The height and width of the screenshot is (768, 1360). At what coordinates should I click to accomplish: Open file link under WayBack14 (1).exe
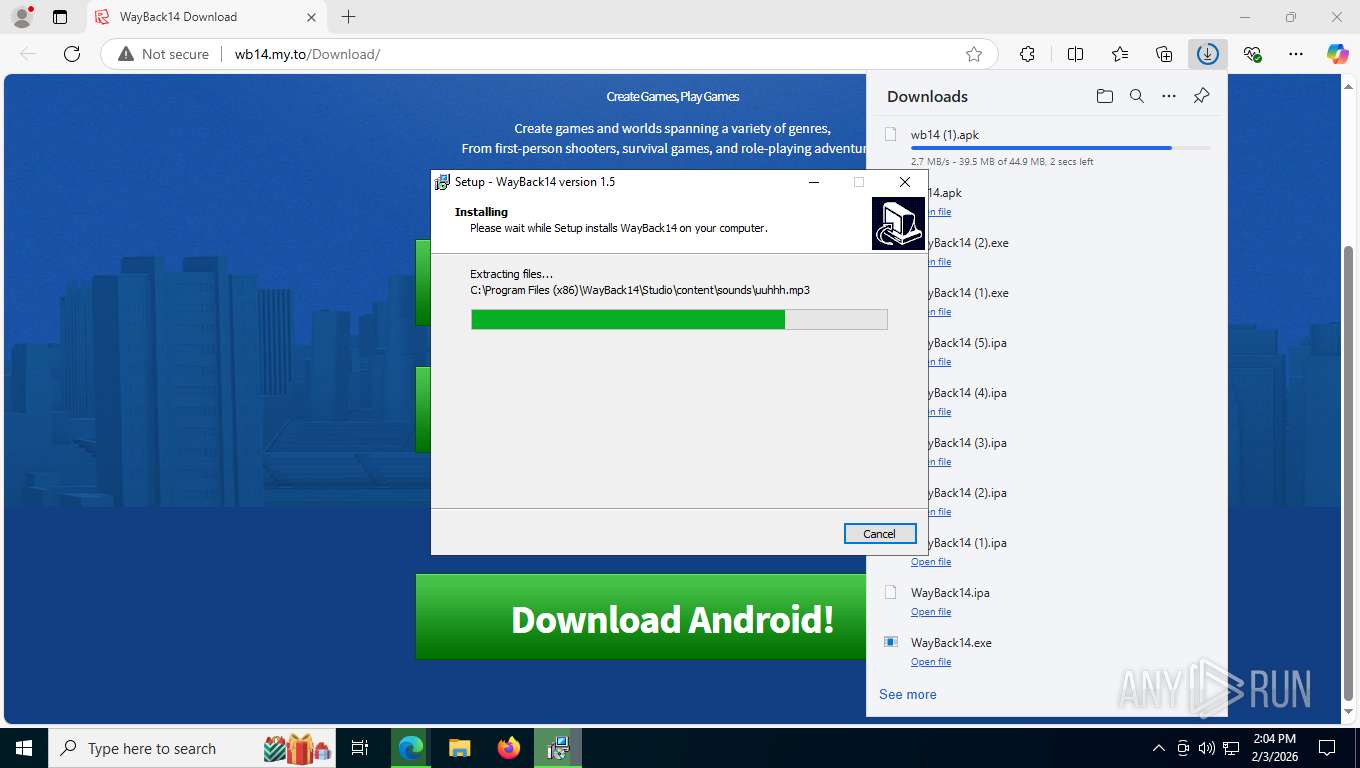(938, 312)
